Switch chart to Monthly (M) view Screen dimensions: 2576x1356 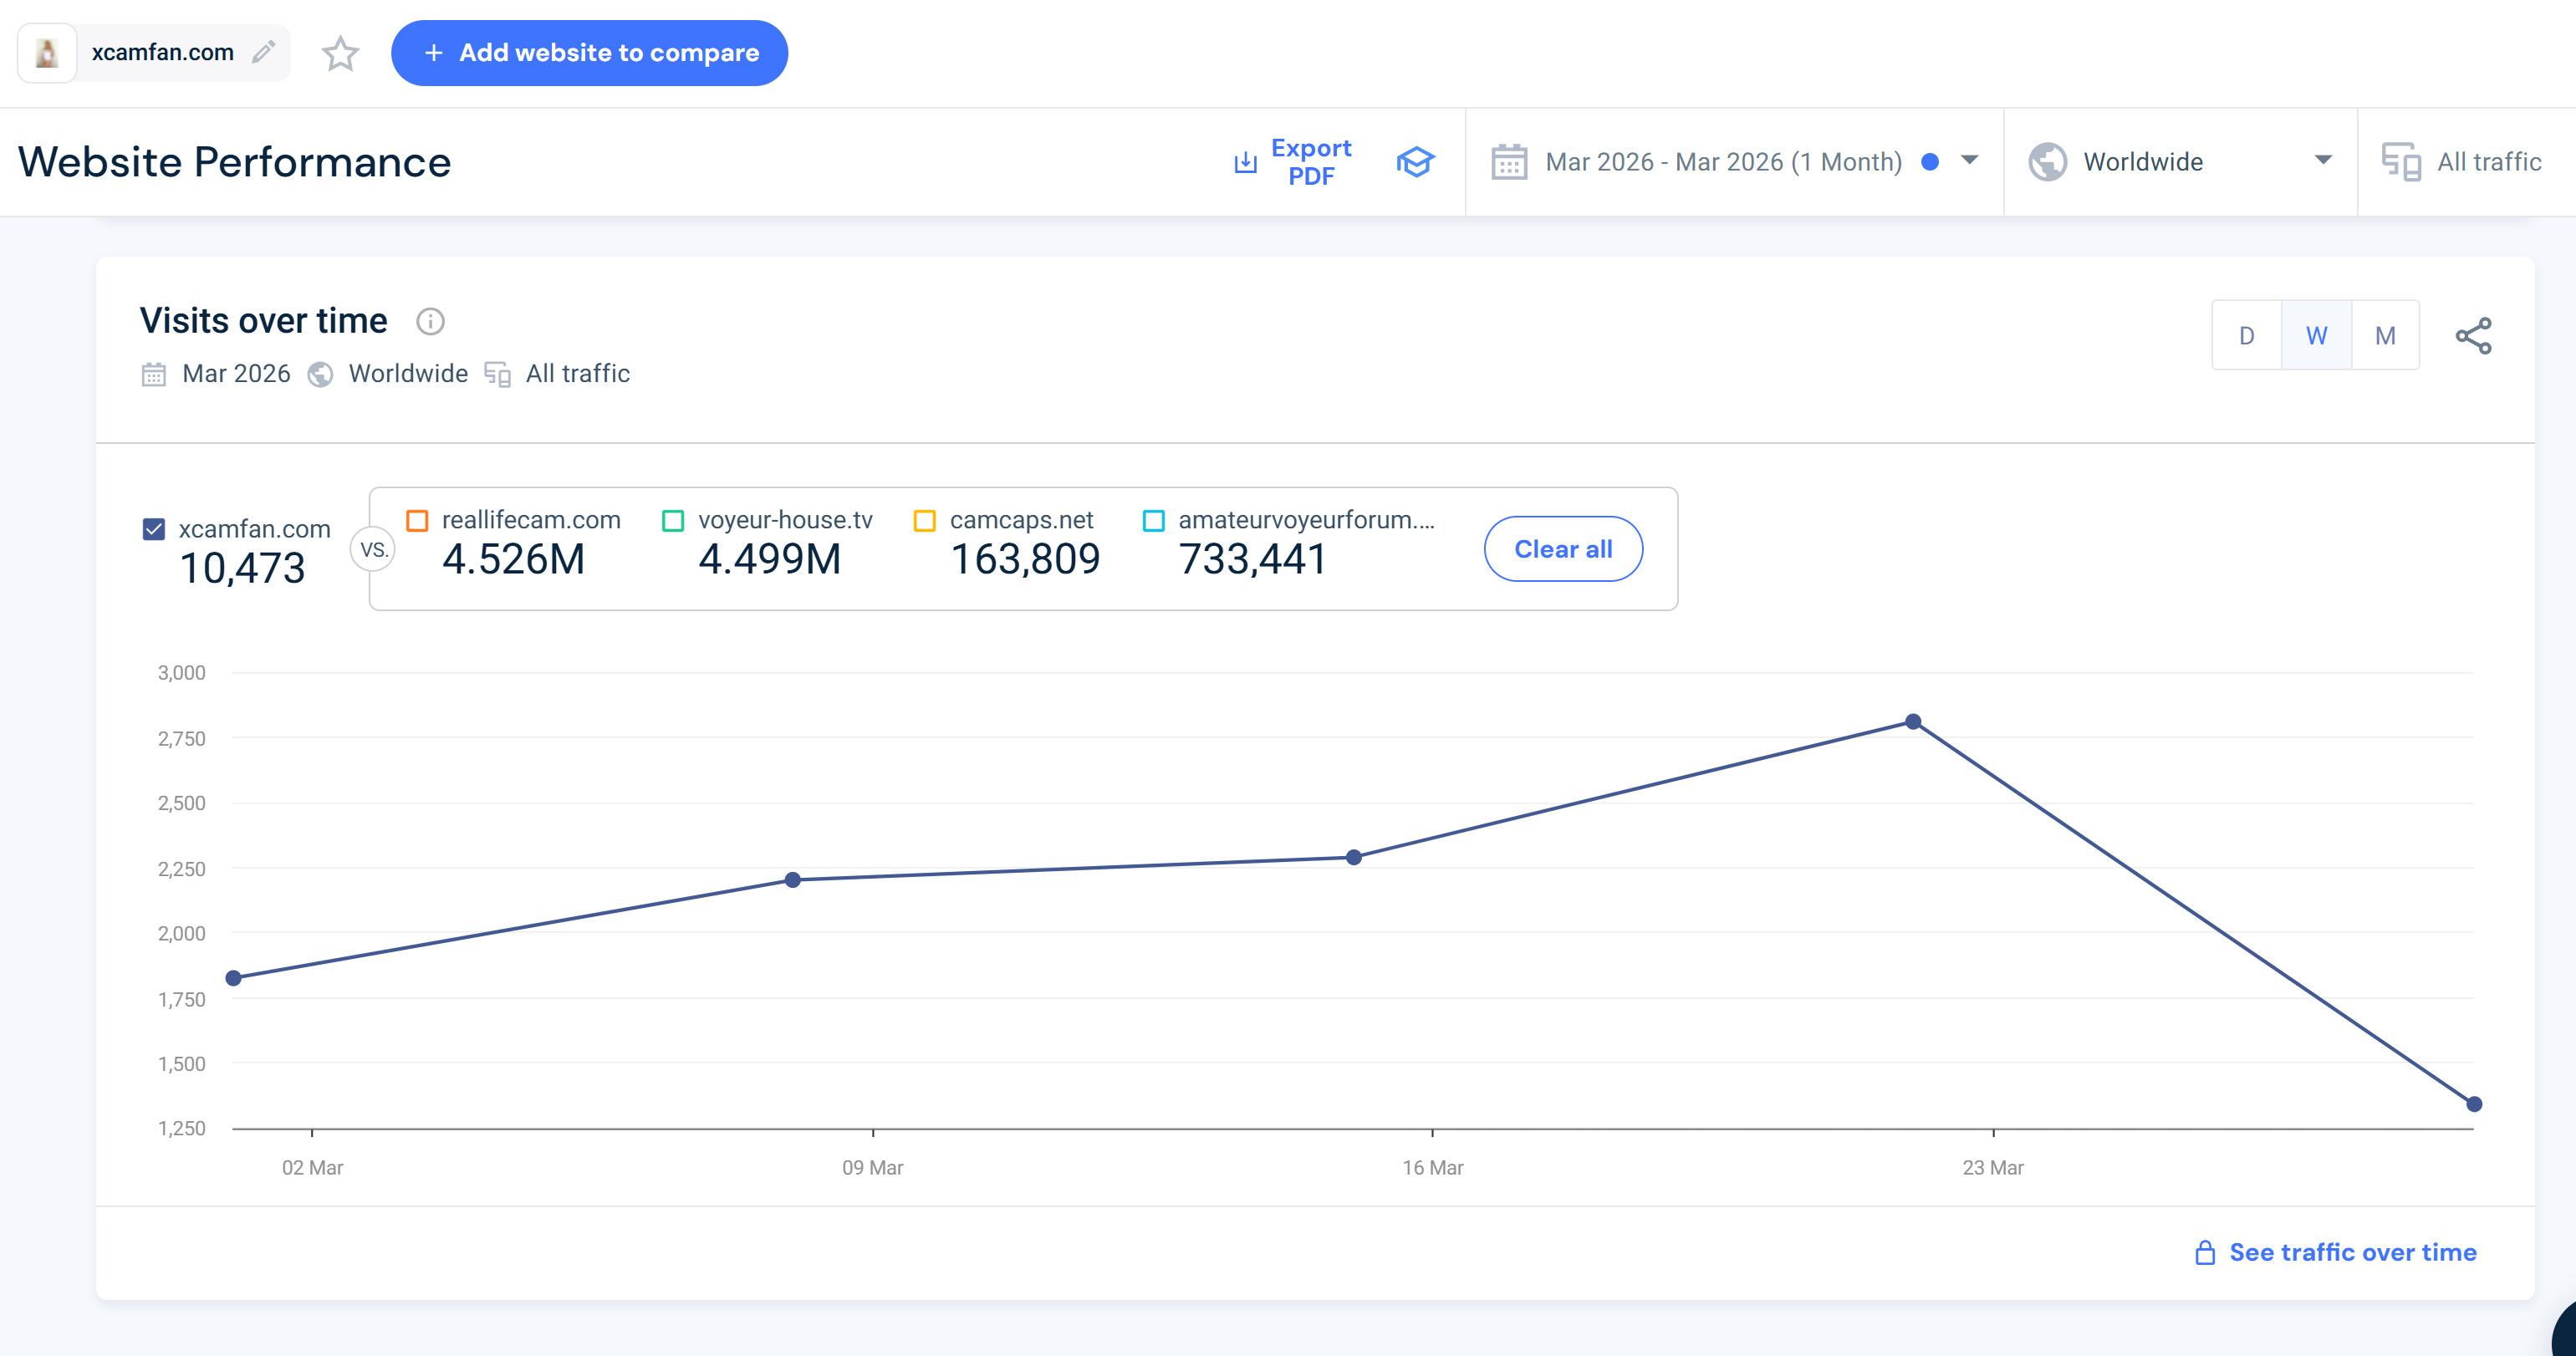[2385, 336]
